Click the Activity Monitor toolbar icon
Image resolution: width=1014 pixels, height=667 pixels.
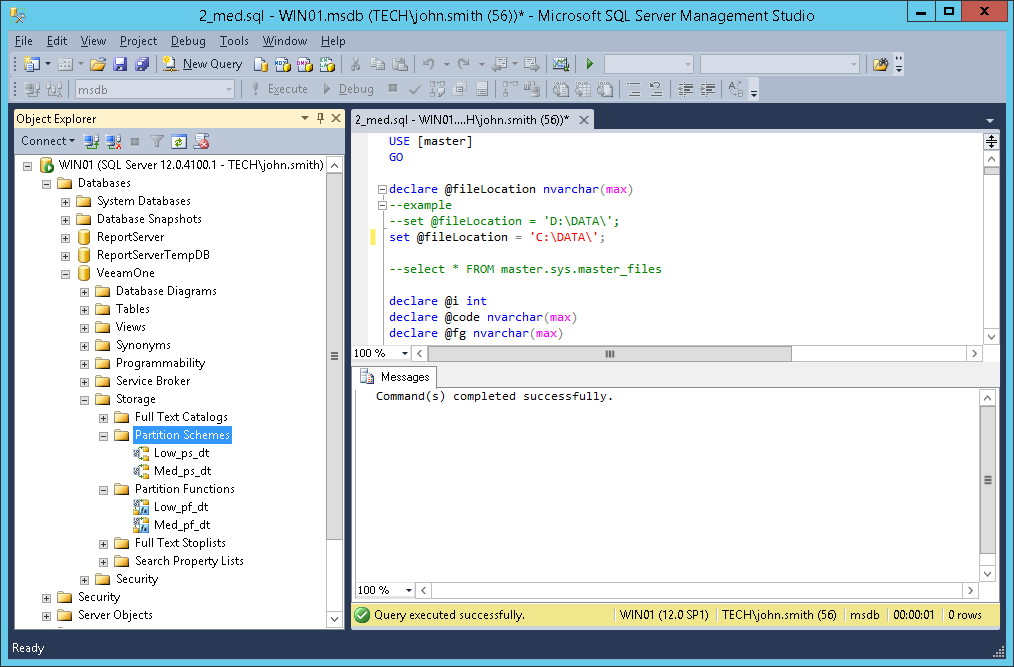(x=560, y=64)
